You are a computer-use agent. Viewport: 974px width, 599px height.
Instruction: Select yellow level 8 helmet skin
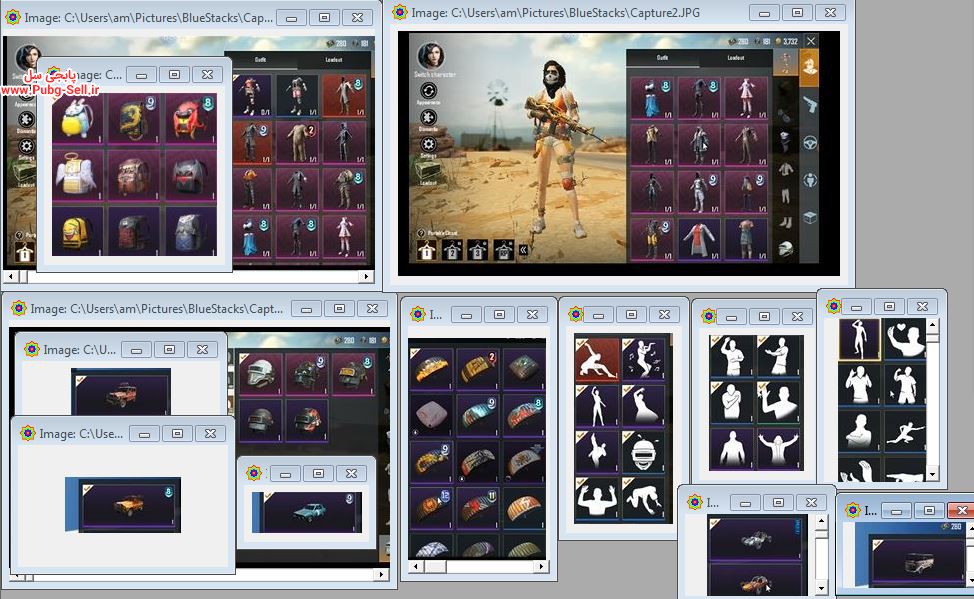(x=353, y=375)
